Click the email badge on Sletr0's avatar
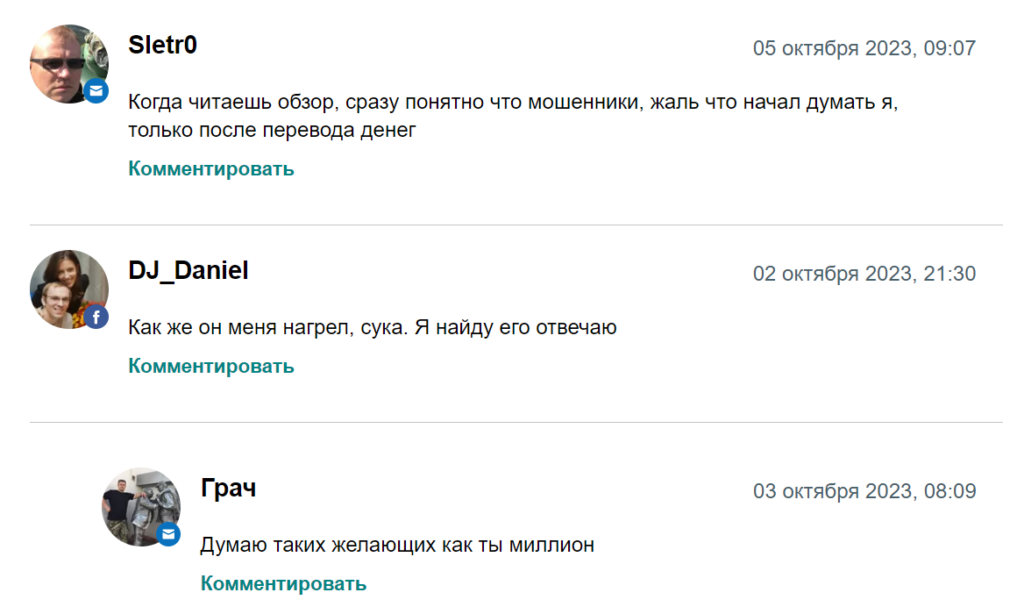Image resolution: width=1024 pixels, height=614 pixels. 96,91
